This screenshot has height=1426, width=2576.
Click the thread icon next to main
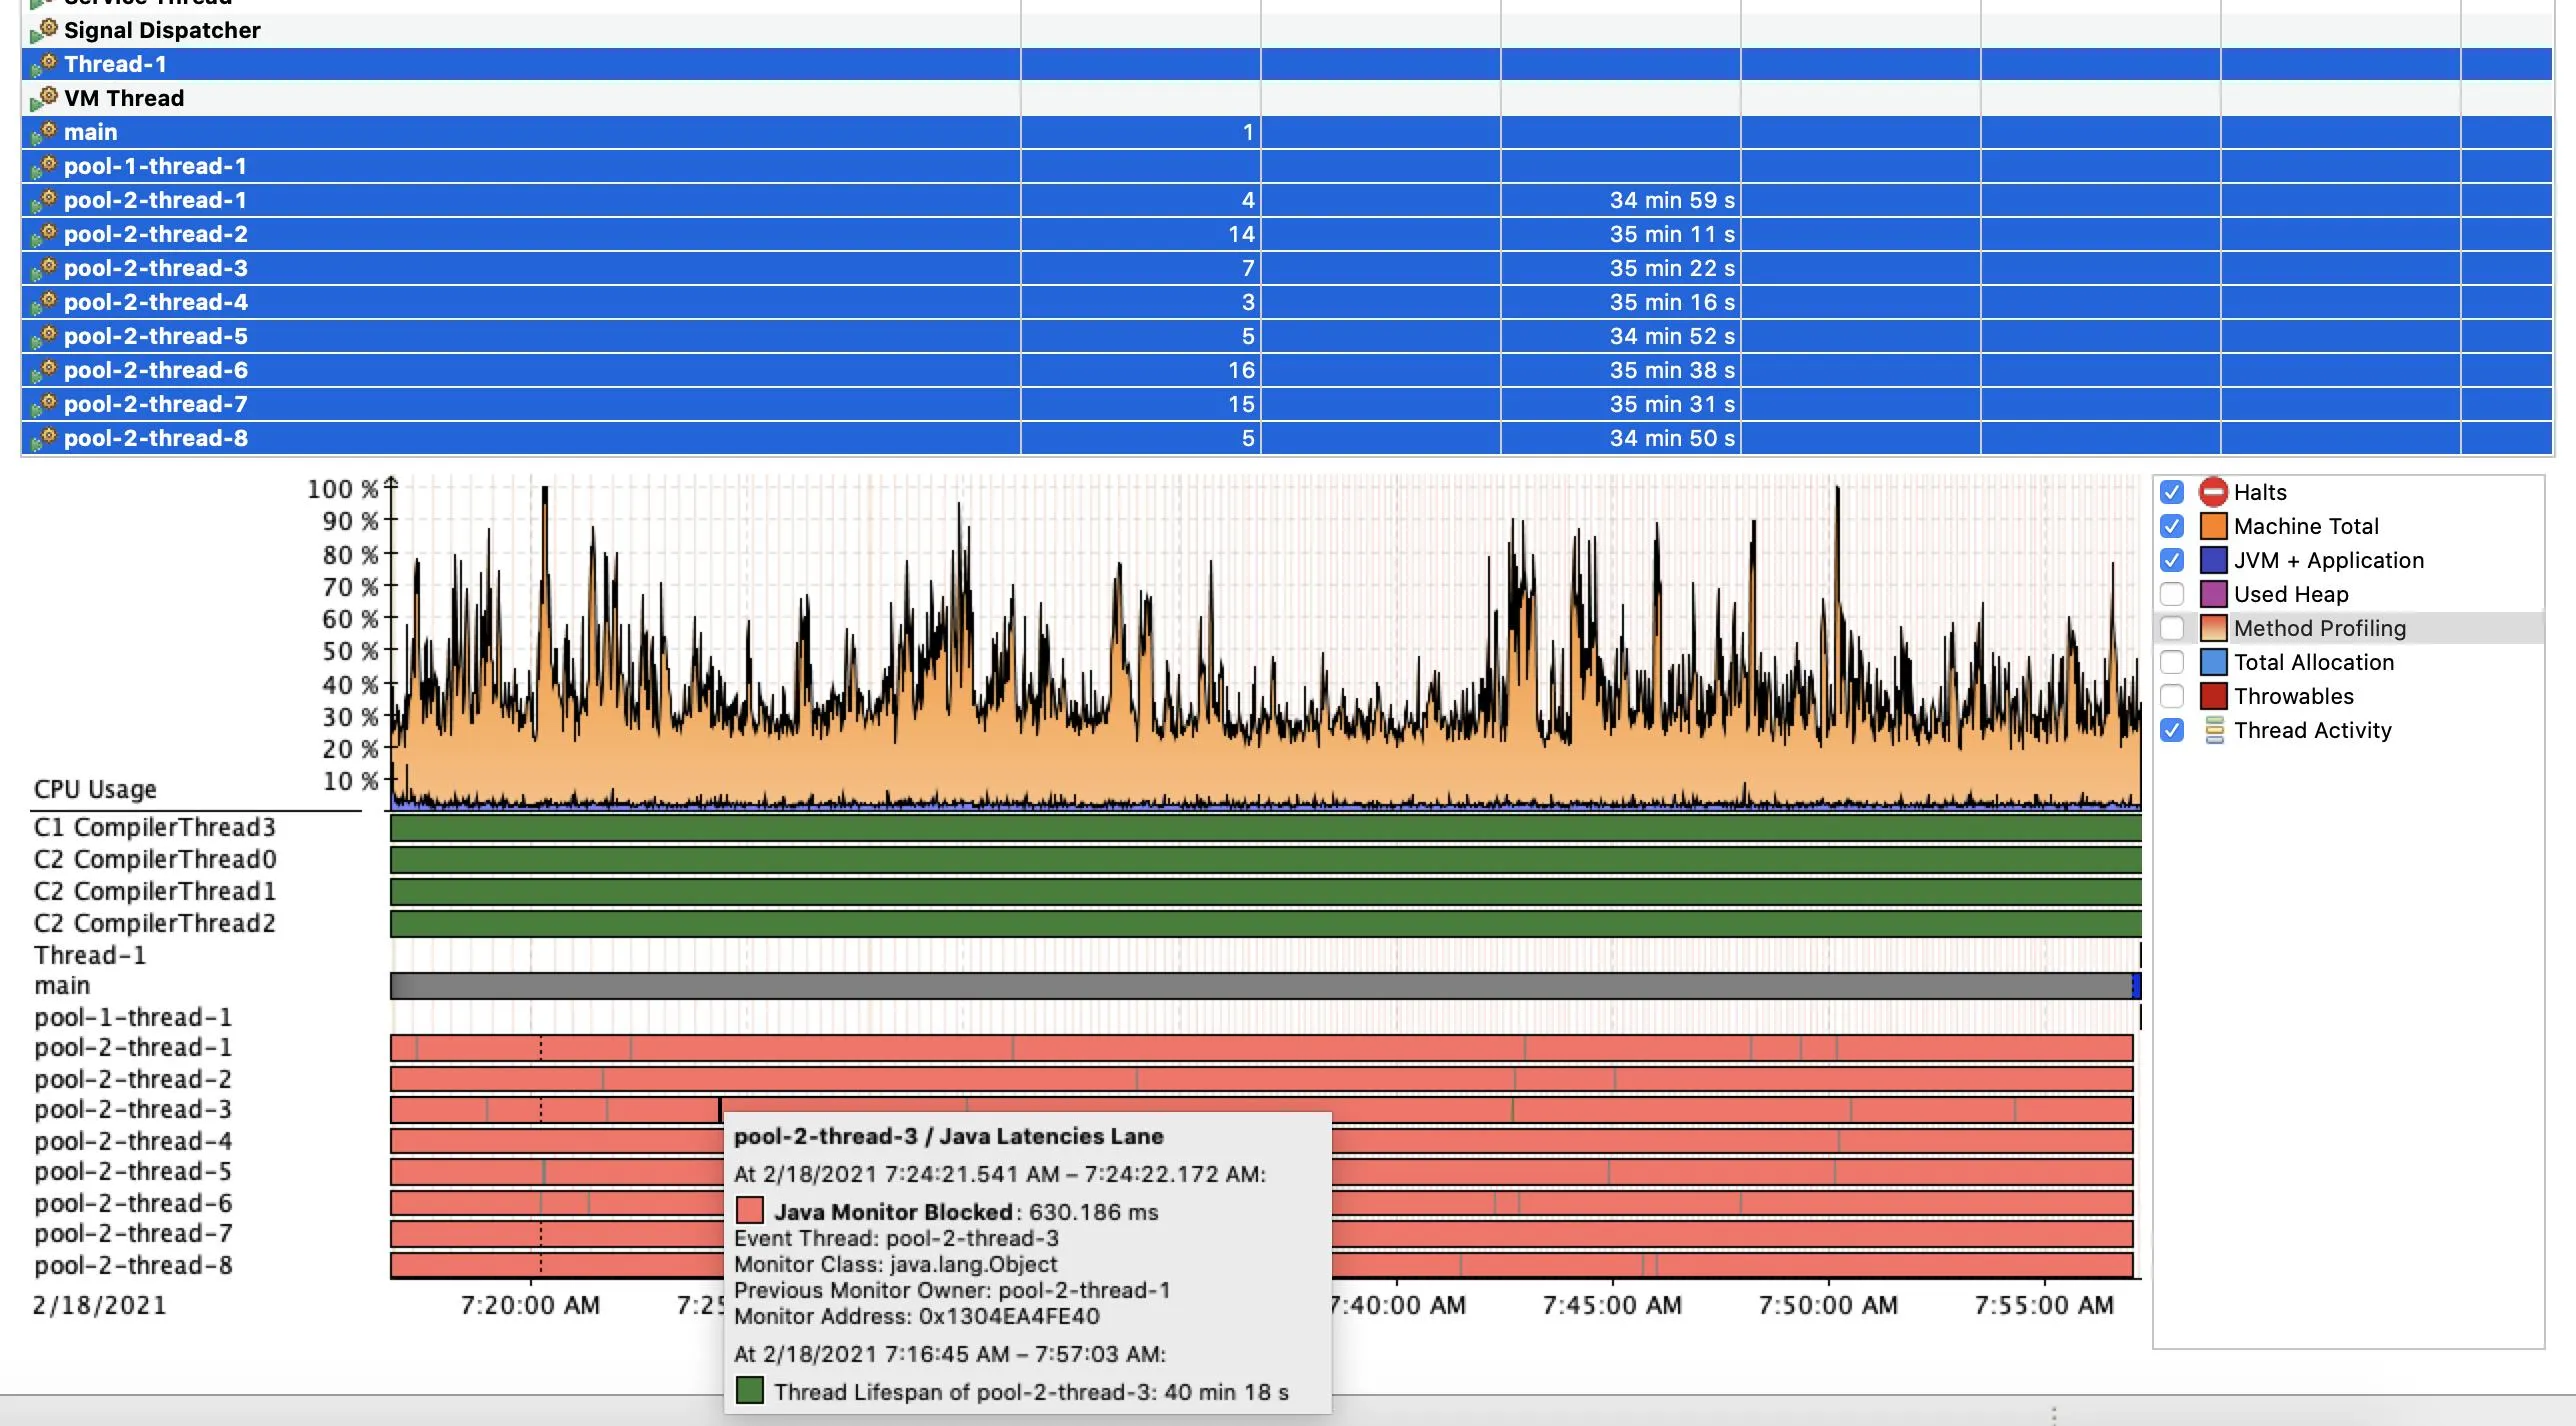[x=44, y=133]
